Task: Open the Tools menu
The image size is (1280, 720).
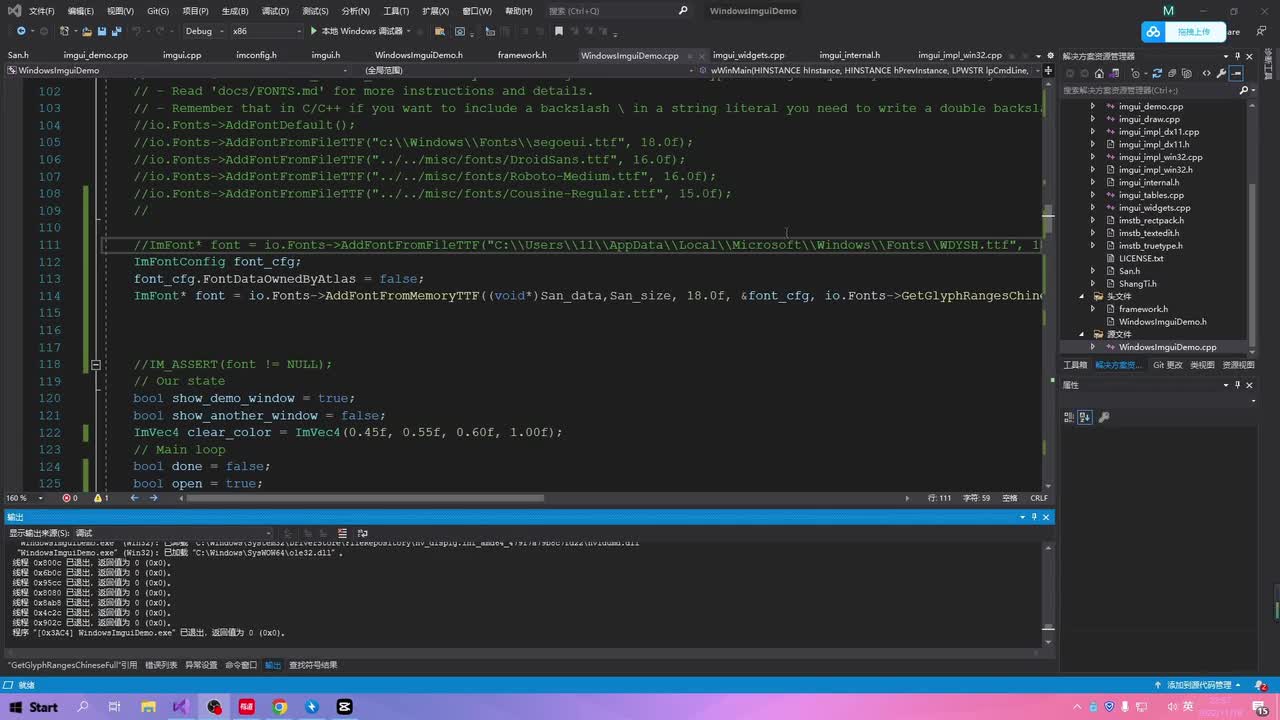Action: pyautogui.click(x=396, y=11)
